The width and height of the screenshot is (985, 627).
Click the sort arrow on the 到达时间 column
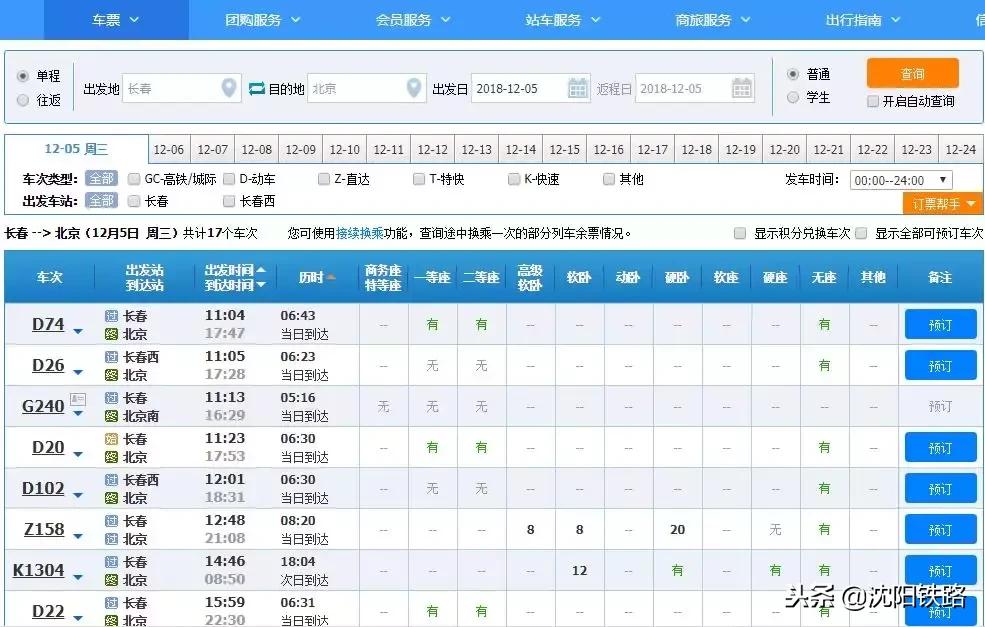point(261,284)
